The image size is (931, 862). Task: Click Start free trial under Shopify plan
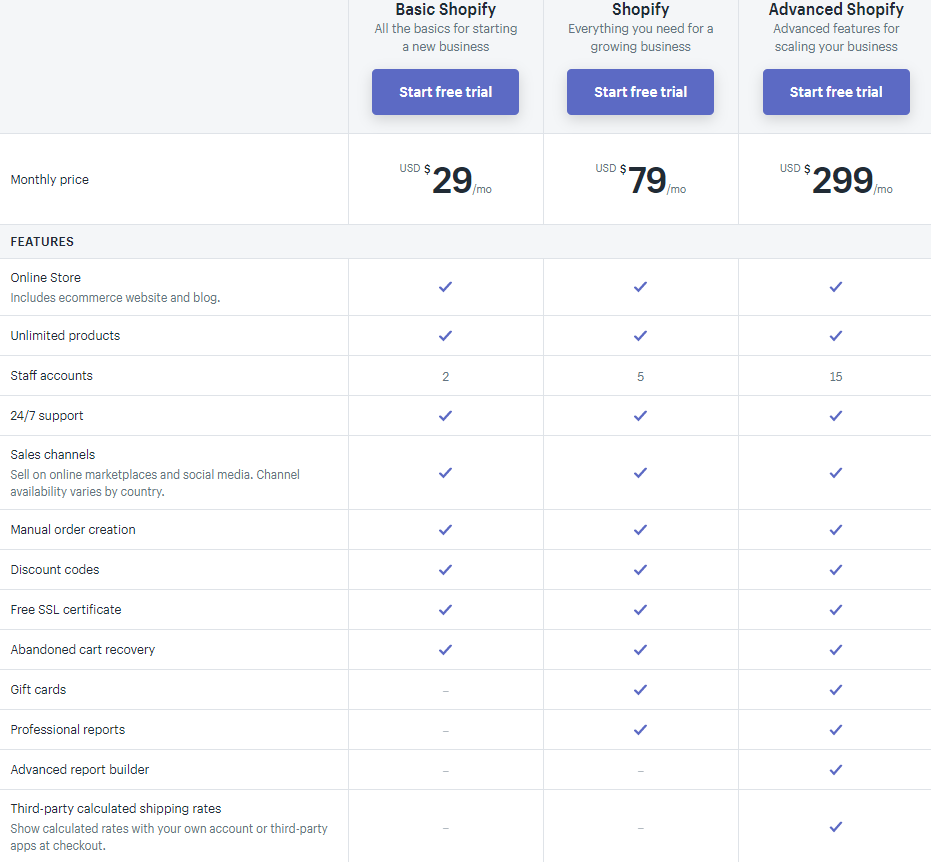[x=640, y=92]
